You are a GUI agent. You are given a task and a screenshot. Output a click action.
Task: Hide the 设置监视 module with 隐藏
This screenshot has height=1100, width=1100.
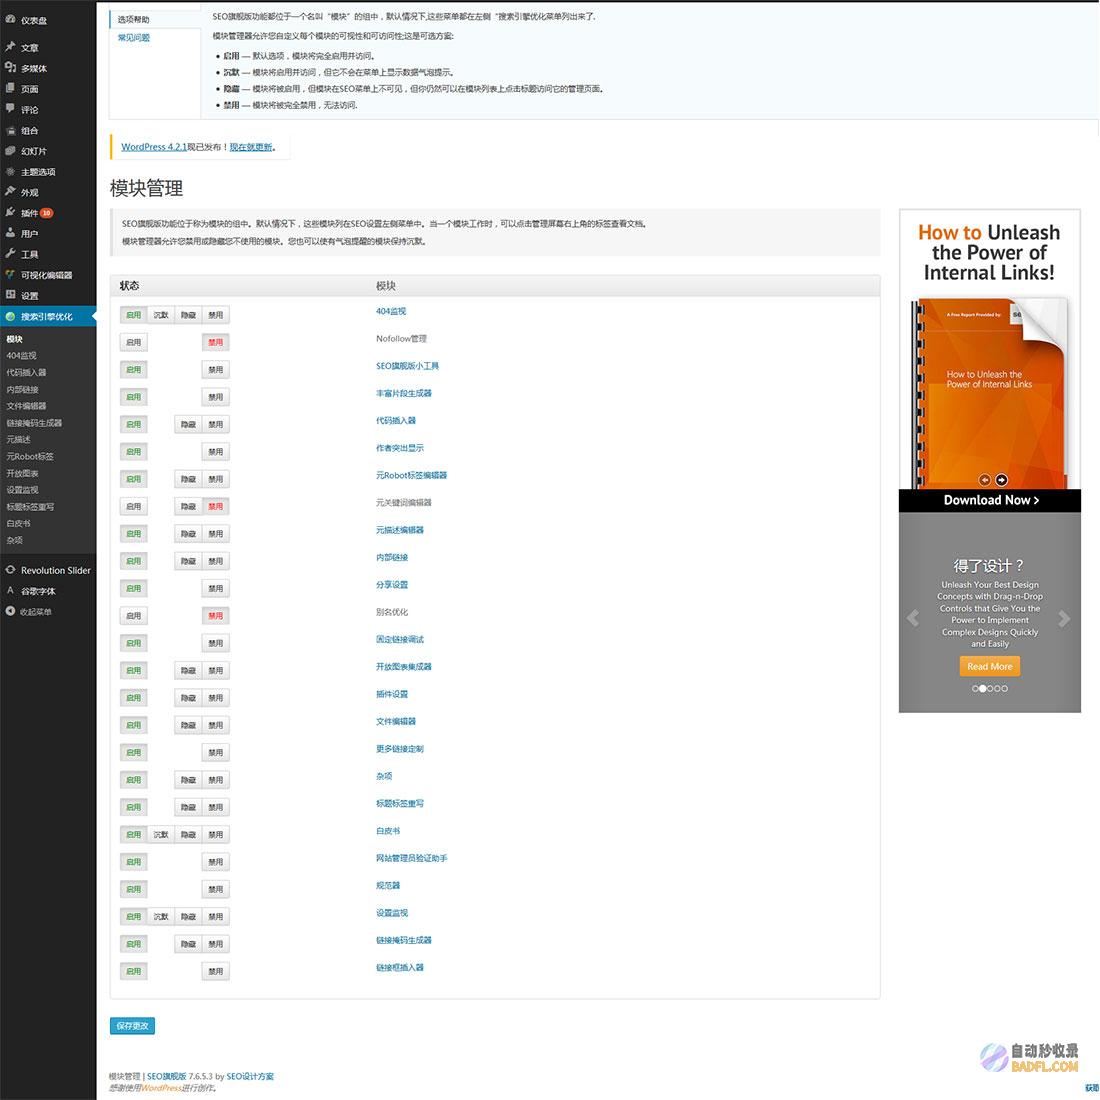(x=188, y=917)
